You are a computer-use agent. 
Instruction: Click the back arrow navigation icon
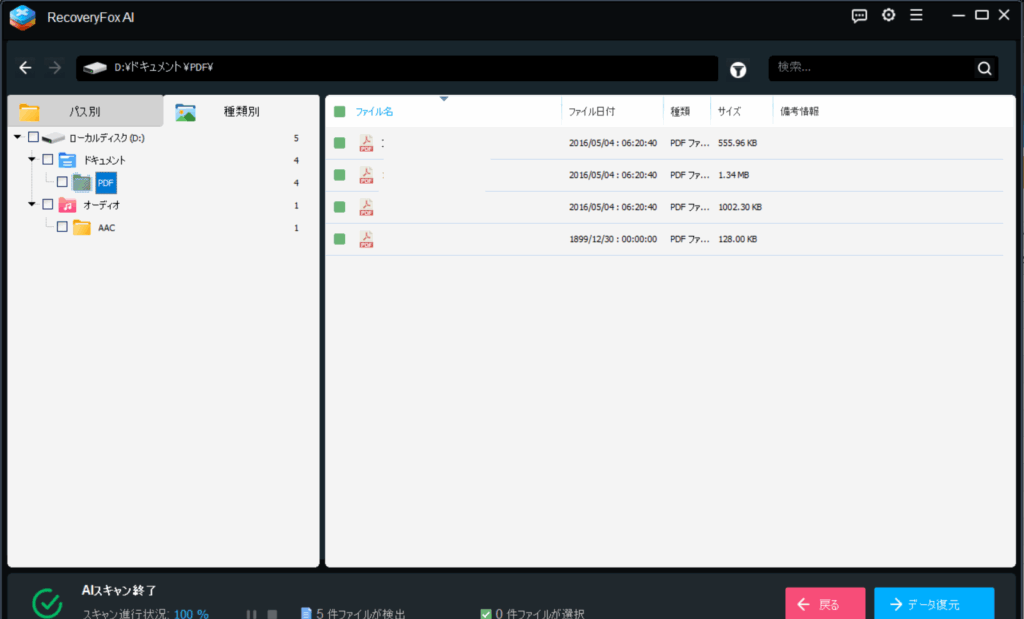tap(26, 68)
